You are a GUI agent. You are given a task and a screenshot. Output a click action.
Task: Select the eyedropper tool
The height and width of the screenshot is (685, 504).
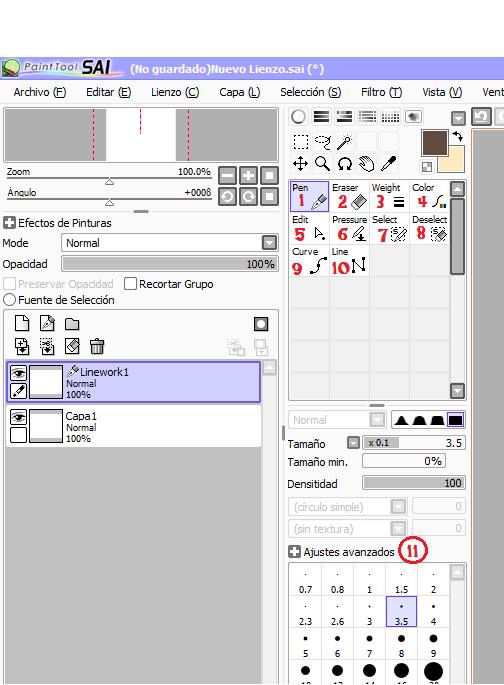388,164
